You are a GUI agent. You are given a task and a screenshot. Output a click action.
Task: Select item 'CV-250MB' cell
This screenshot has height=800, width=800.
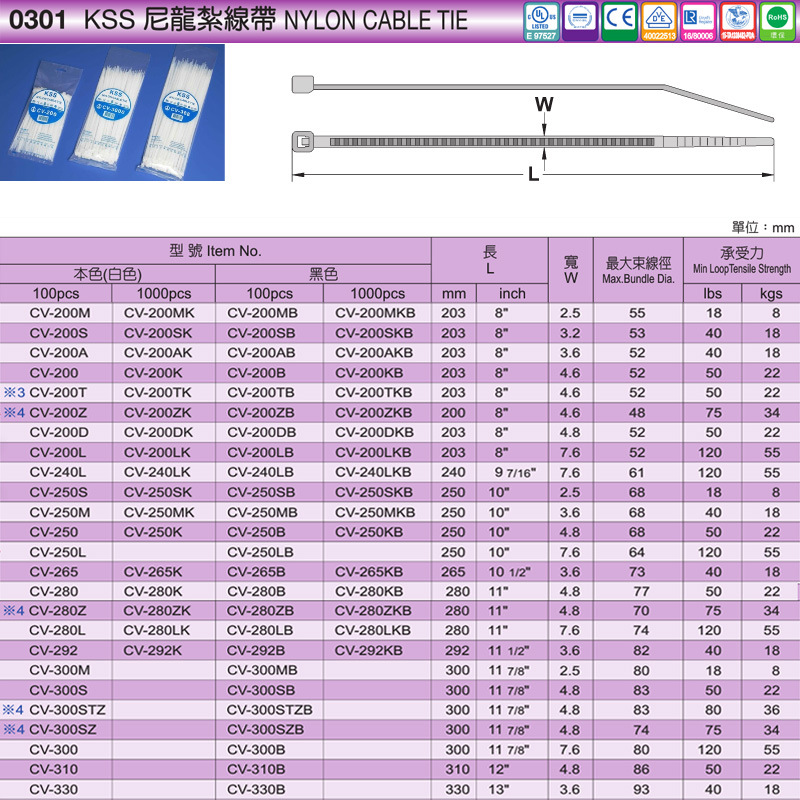coord(262,512)
